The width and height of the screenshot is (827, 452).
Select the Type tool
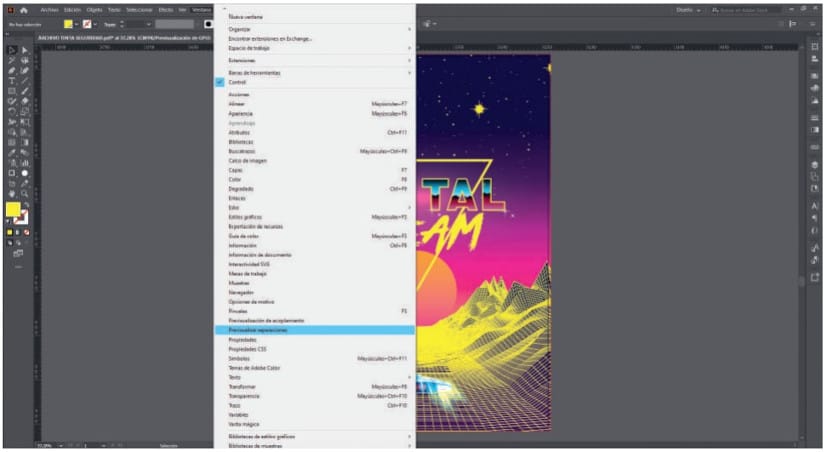click(11, 81)
